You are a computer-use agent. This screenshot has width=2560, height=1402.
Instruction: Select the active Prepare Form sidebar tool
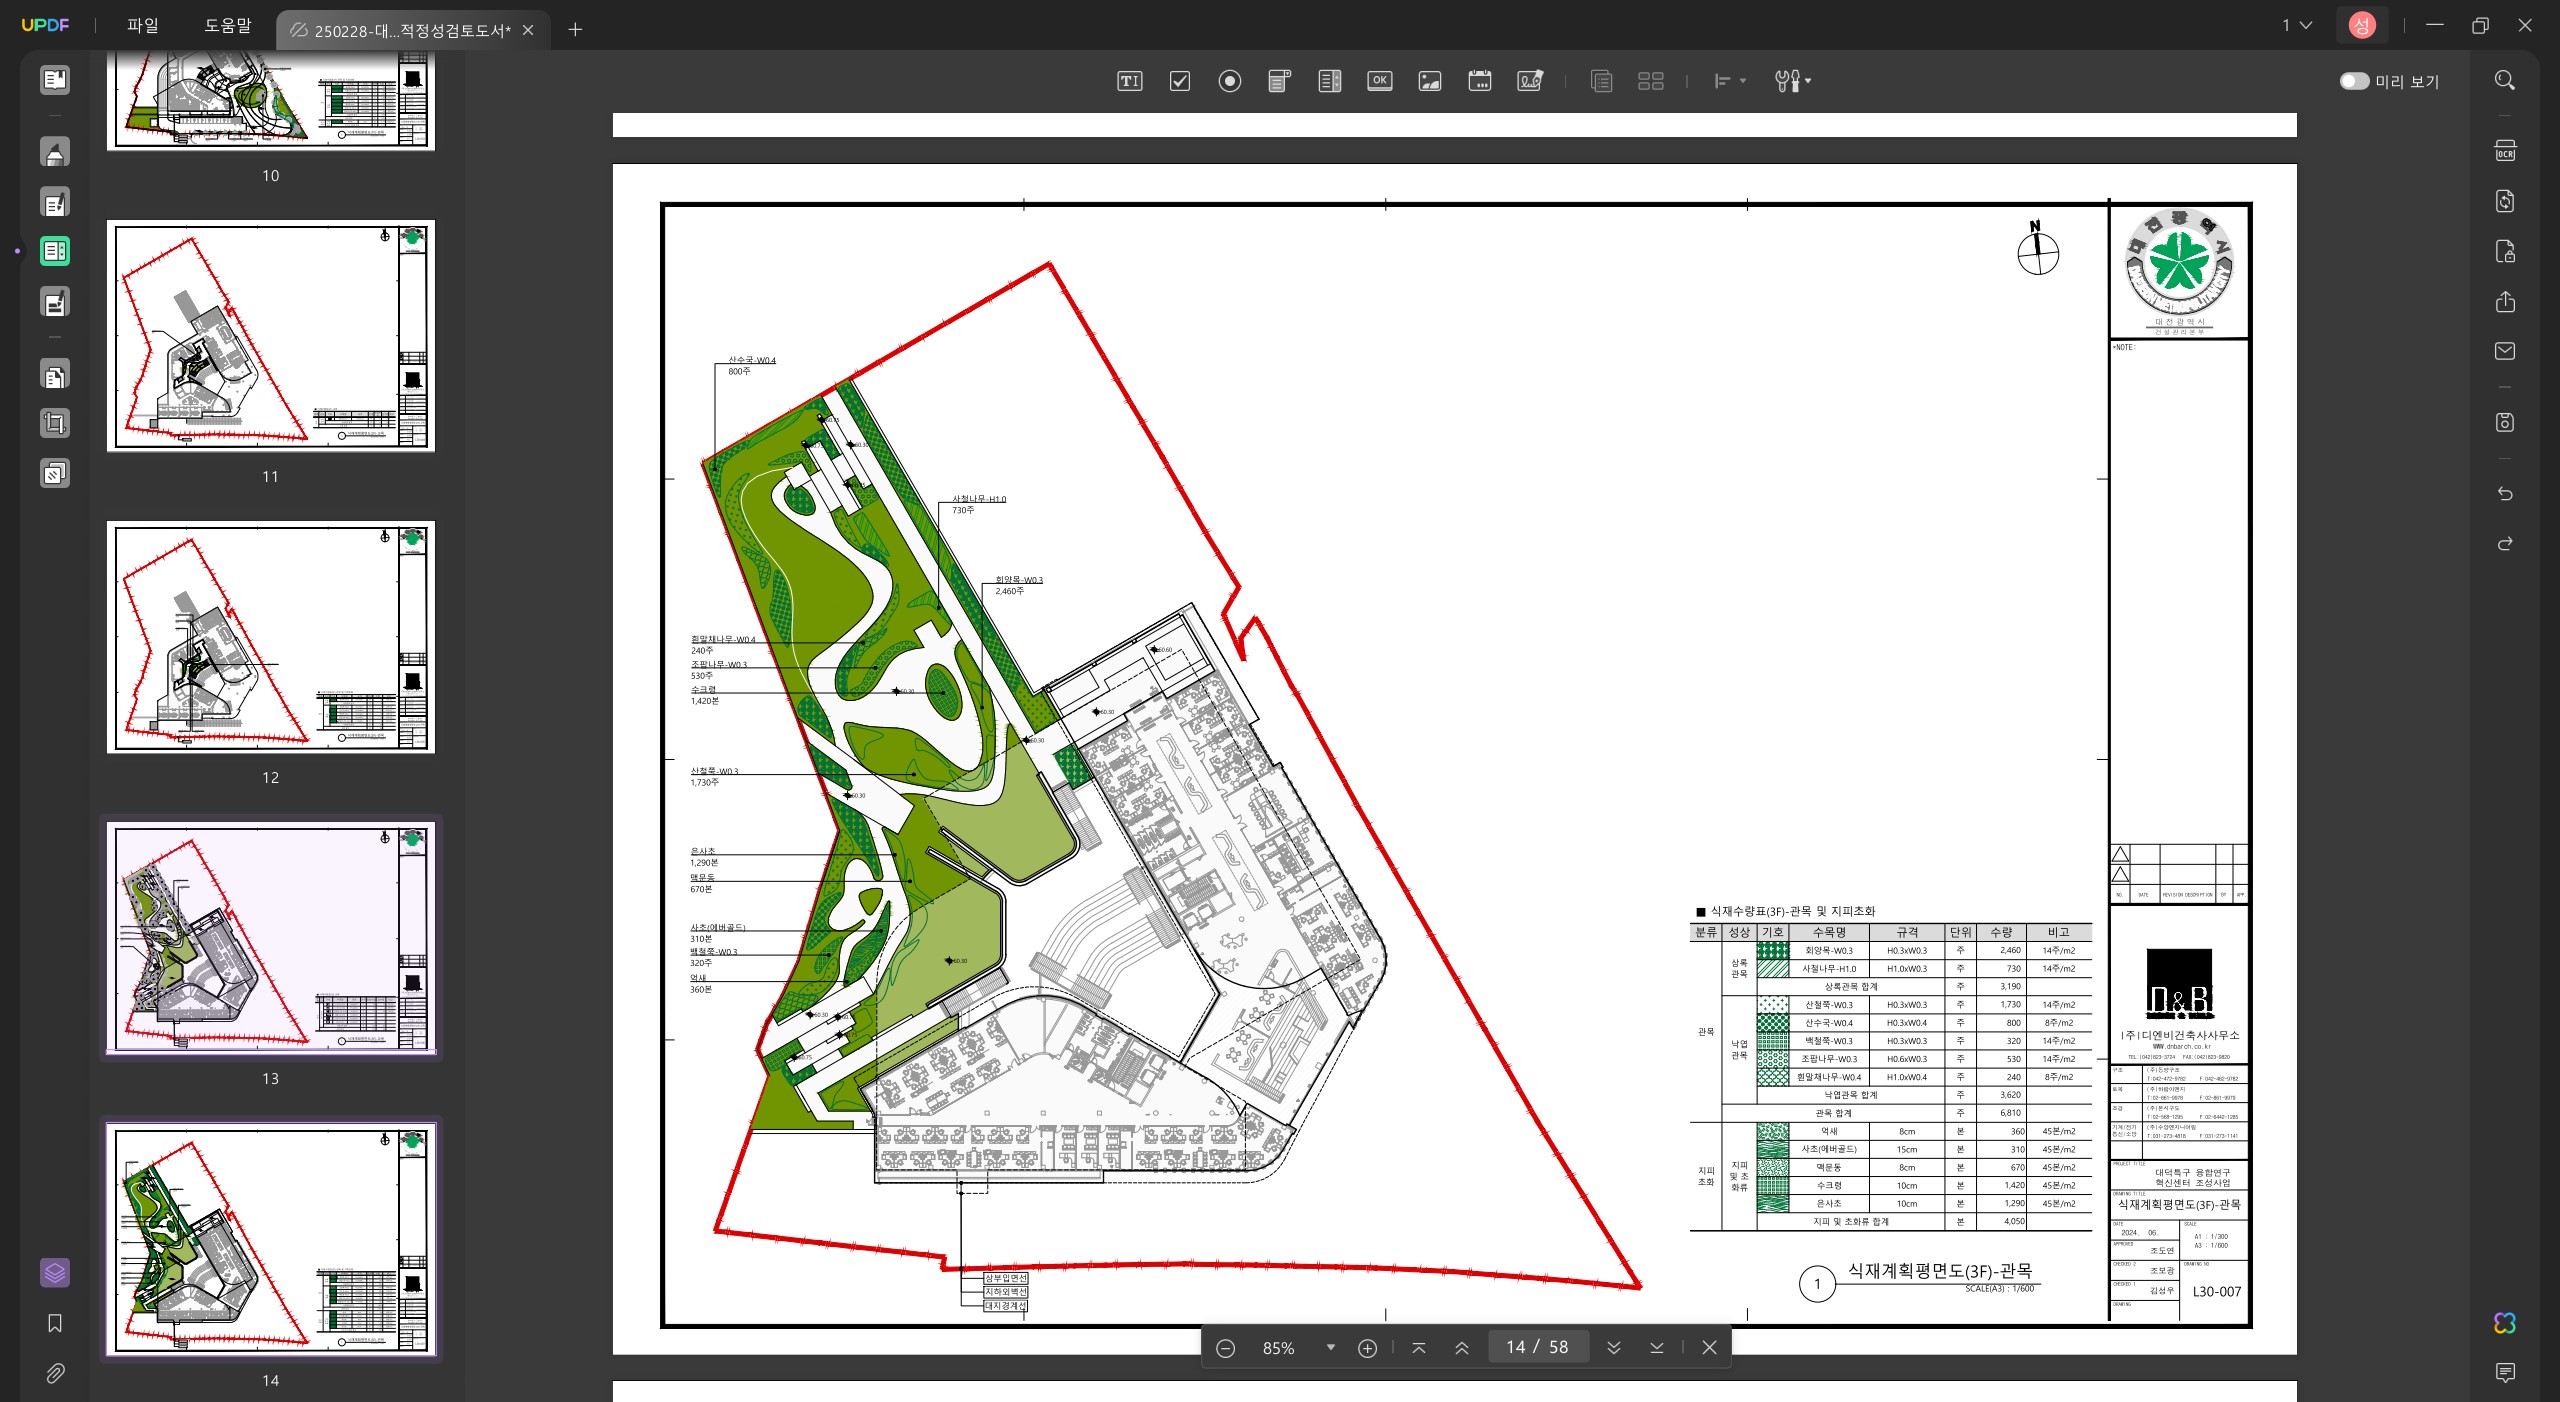pyautogui.click(x=55, y=251)
